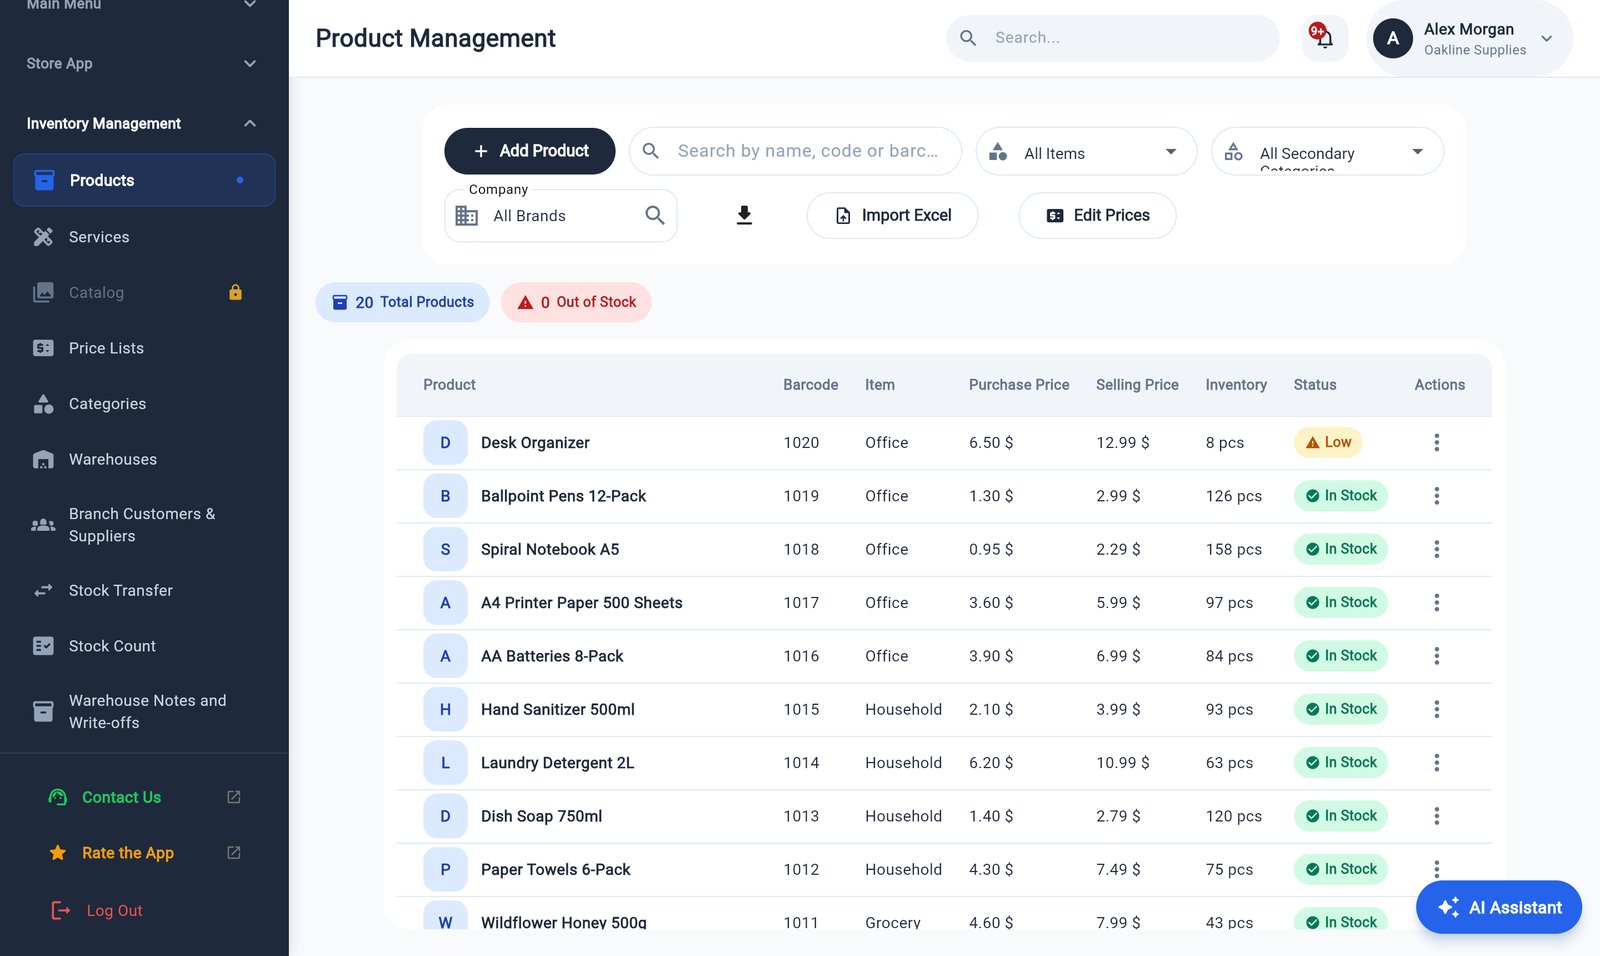Open actions menu for Dish Soap 750ml
Image resolution: width=1600 pixels, height=956 pixels.
[x=1437, y=816]
